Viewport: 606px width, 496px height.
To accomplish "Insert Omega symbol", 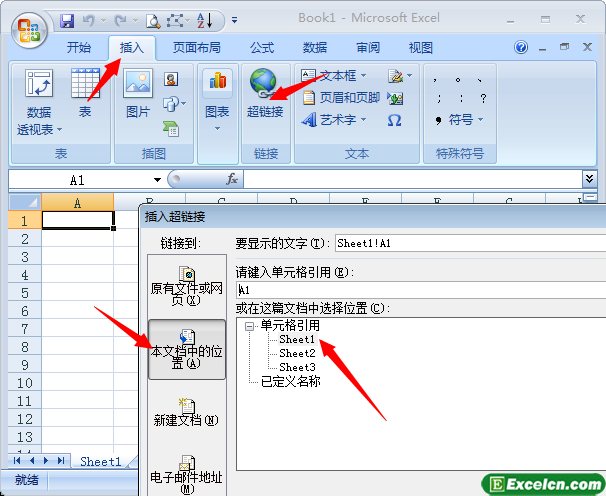I will [x=394, y=121].
